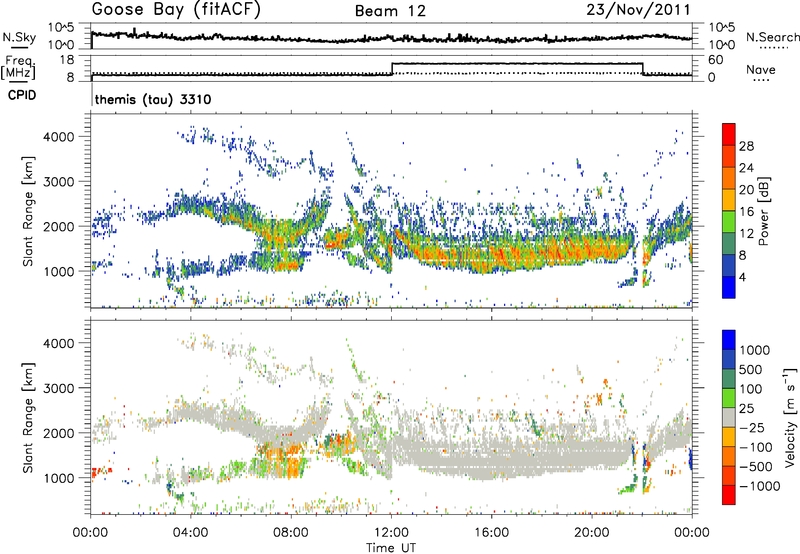
Task: Click the N.Search legend label
Action: (772, 37)
